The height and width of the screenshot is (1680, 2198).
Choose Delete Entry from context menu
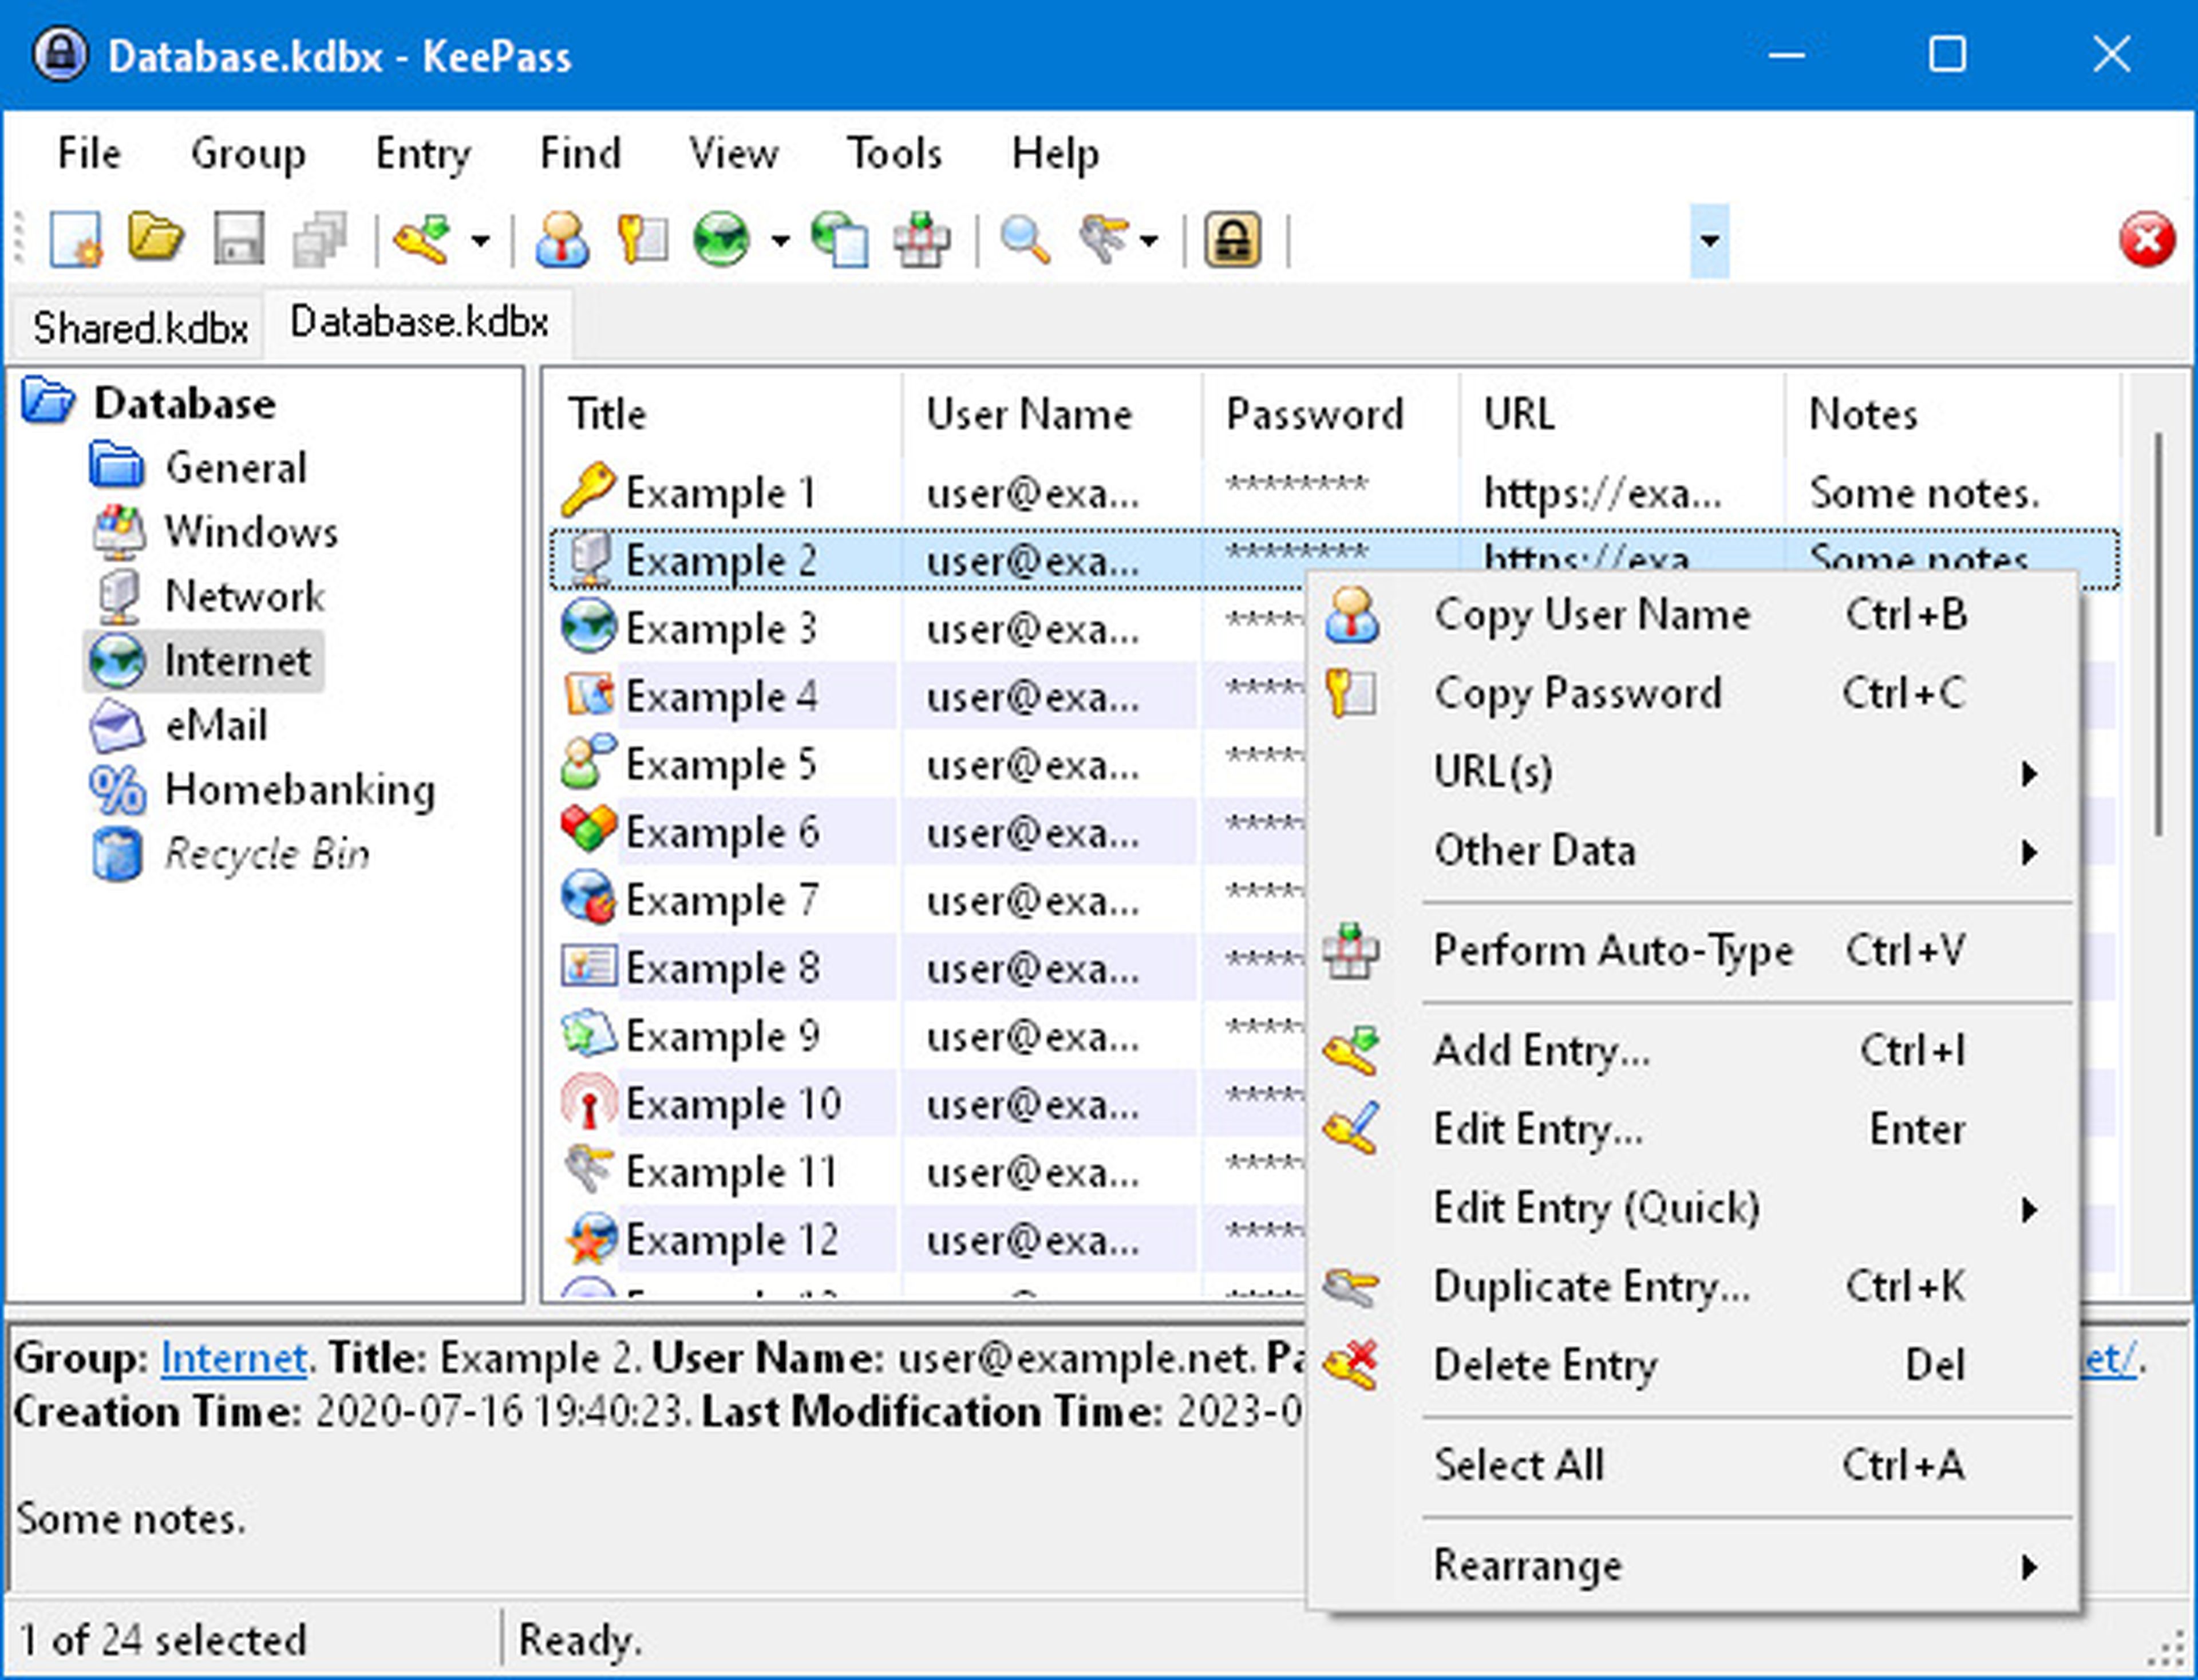1545,1365
